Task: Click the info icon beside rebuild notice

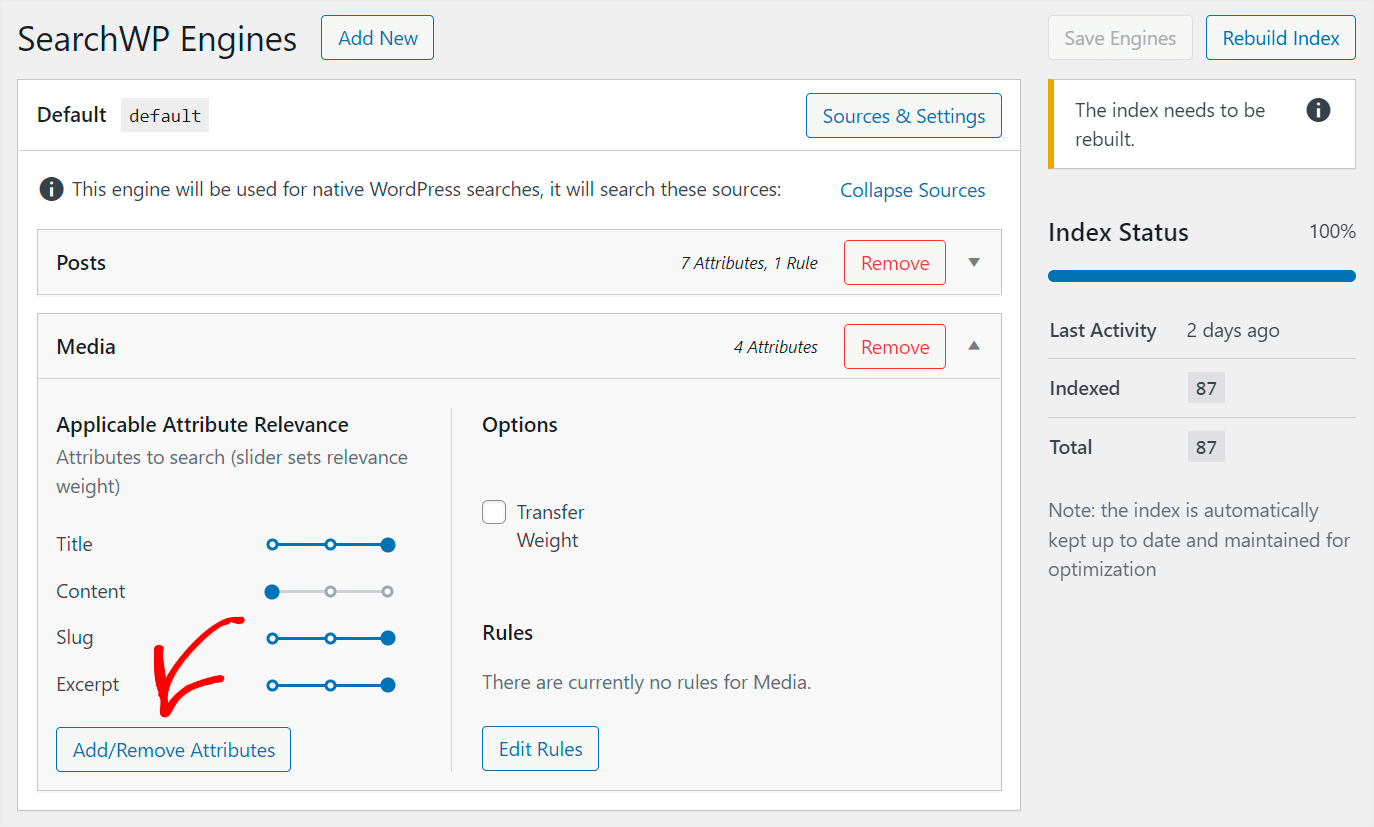Action: click(x=1318, y=110)
